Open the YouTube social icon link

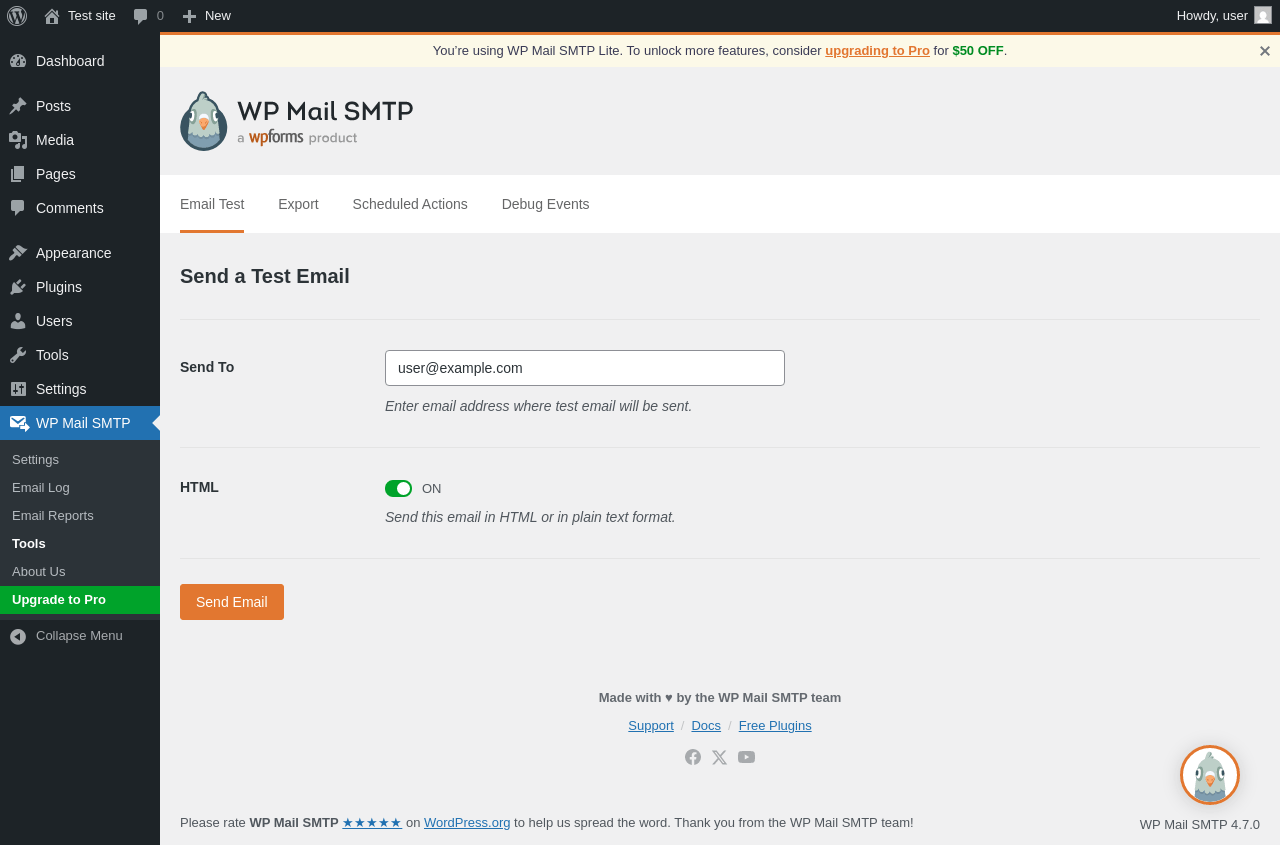(x=746, y=757)
